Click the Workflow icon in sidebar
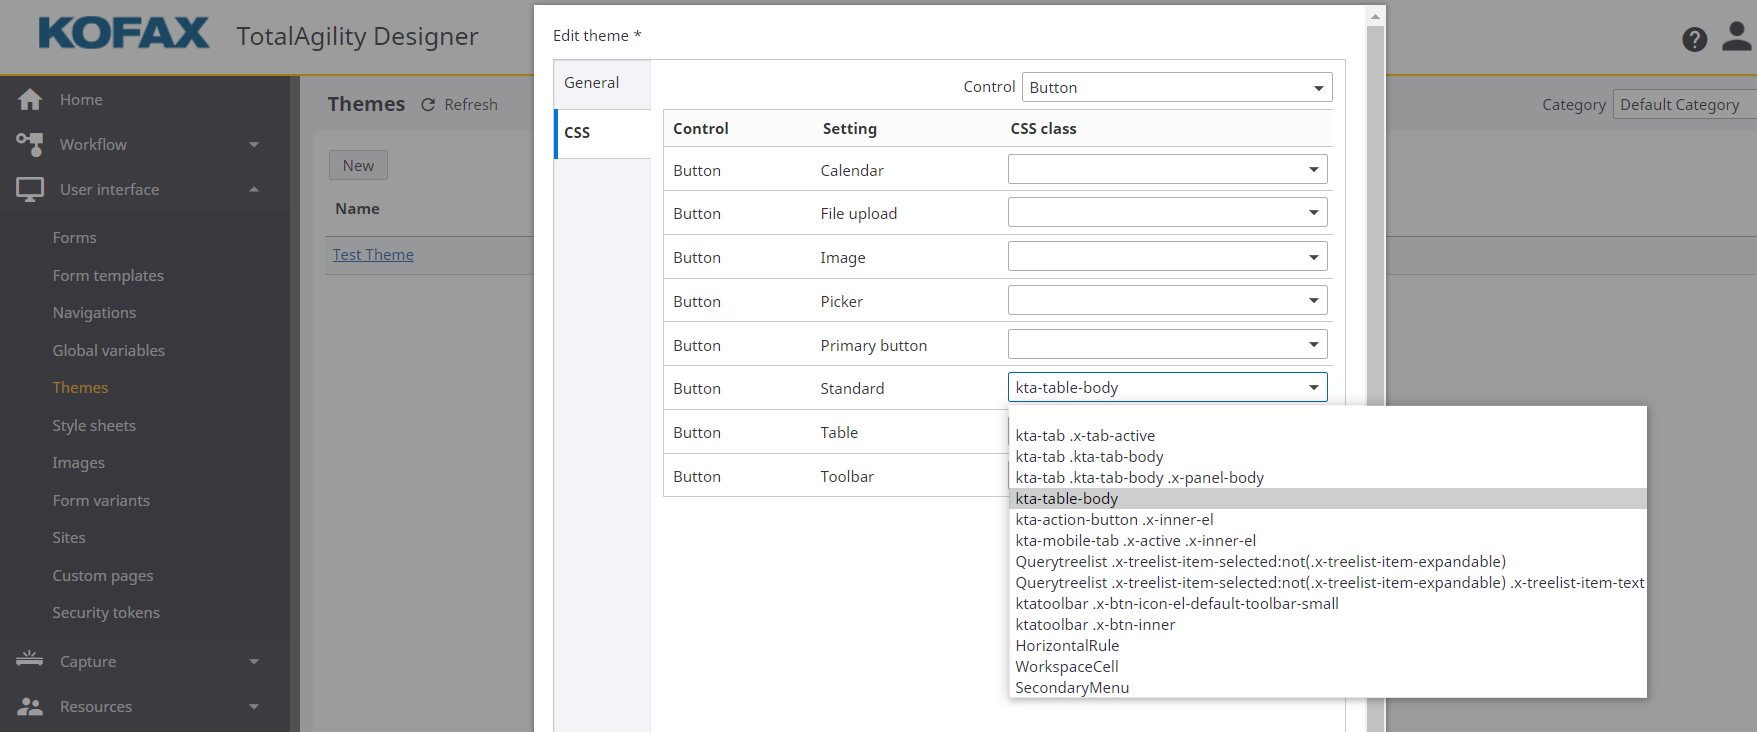This screenshot has height=732, width=1757. coord(30,144)
